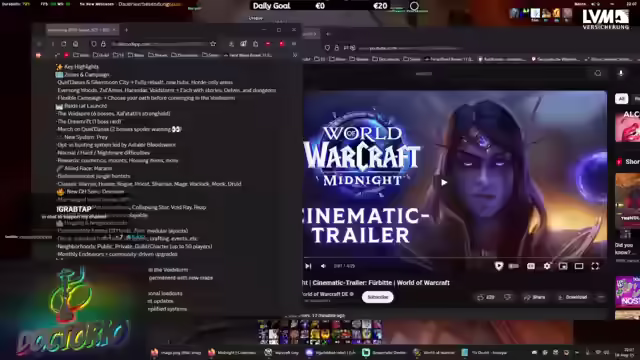Screen dimensions: 640x360
Task: Share the cinematic trailer video
Action: pos(535,297)
